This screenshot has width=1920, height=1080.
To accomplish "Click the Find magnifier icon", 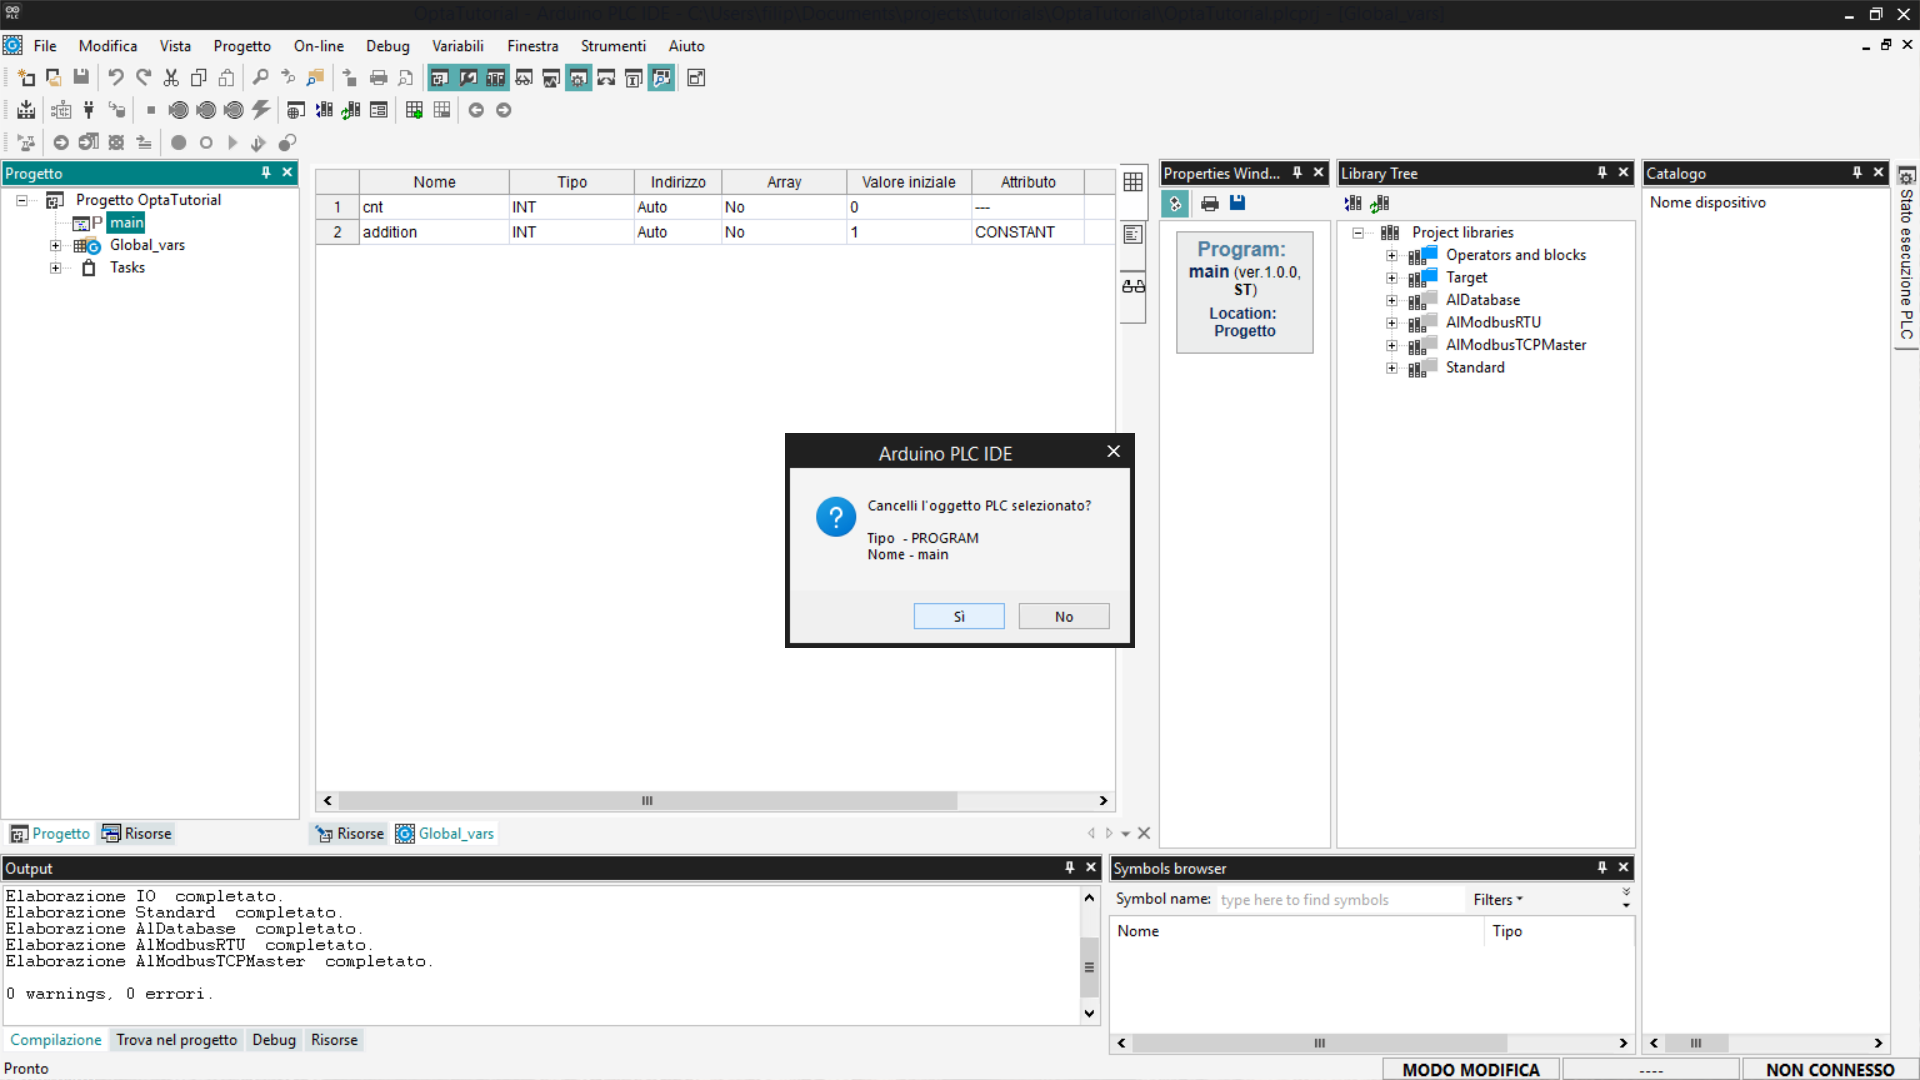I will pyautogui.click(x=260, y=77).
